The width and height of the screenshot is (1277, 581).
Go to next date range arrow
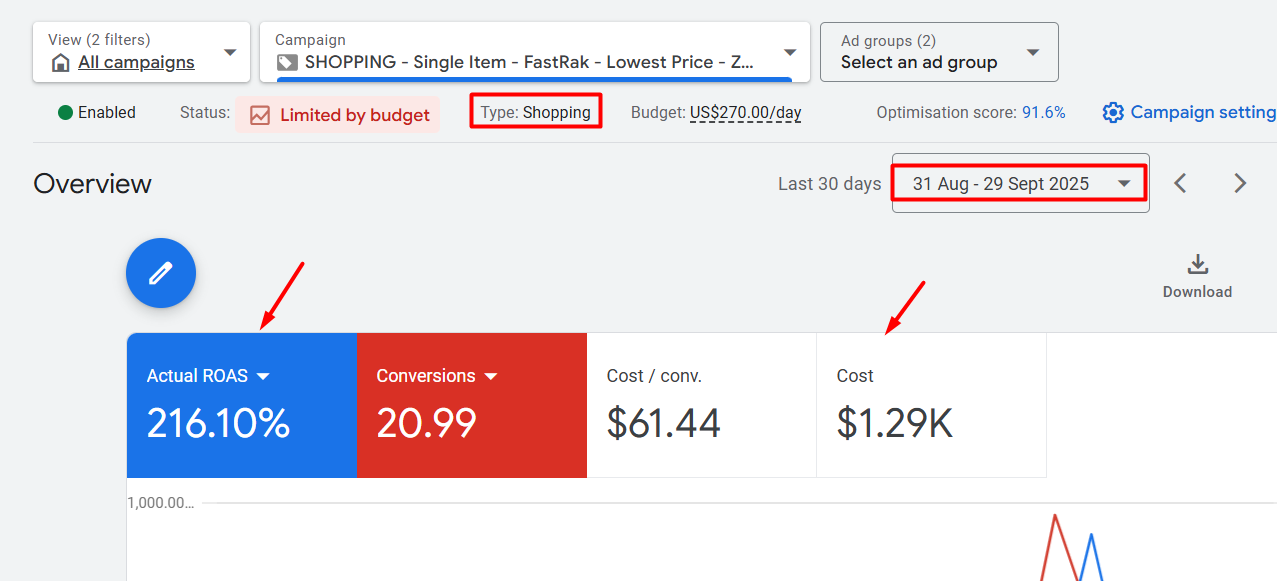tap(1240, 183)
